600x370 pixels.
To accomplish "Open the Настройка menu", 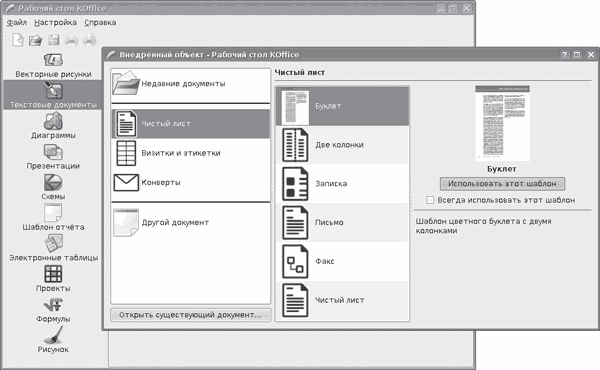I will point(55,23).
